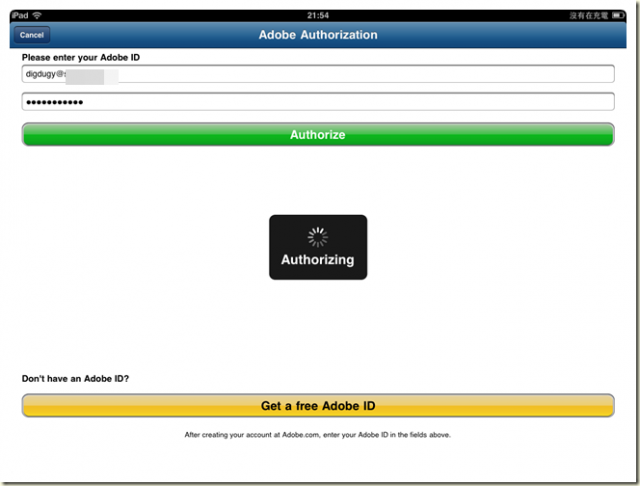Click the 21:54 clock text
Viewport: 640px width, 486px height.
pyautogui.click(x=318, y=16)
